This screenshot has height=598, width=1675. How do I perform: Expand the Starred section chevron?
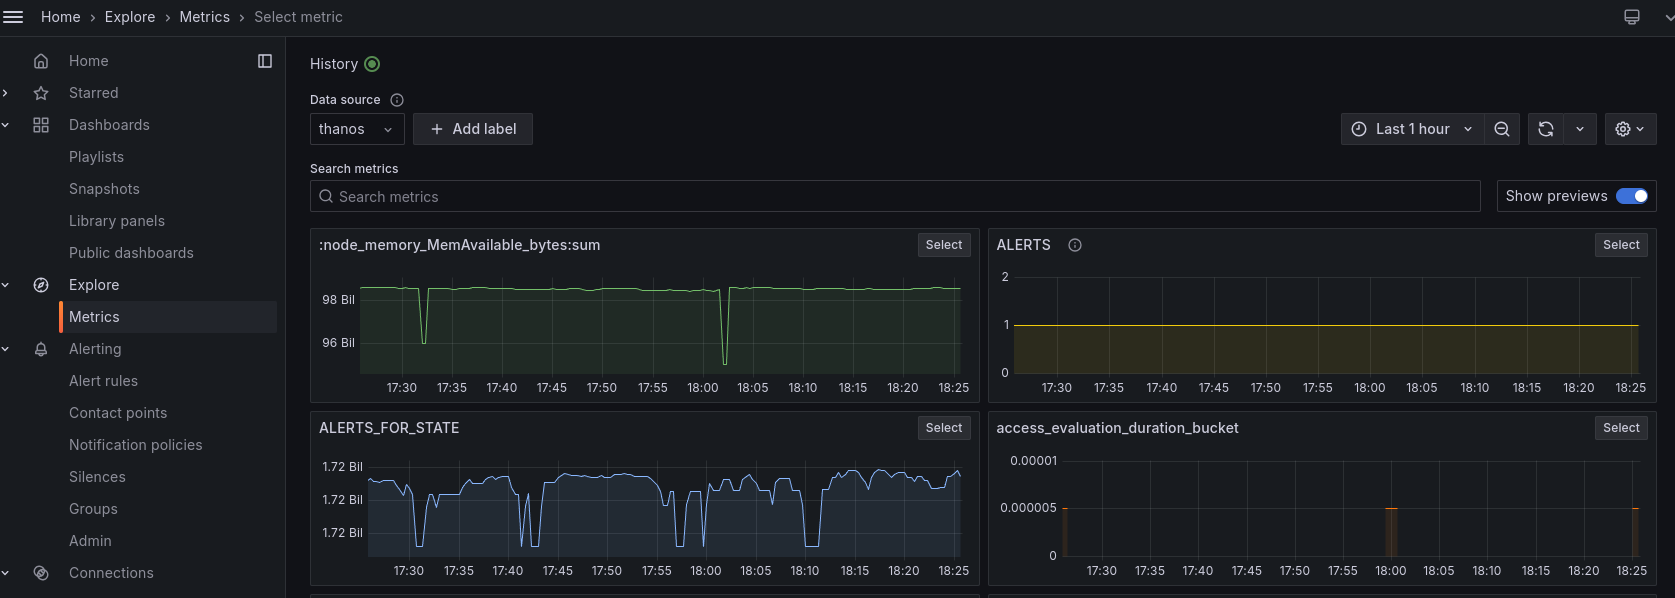[6, 93]
